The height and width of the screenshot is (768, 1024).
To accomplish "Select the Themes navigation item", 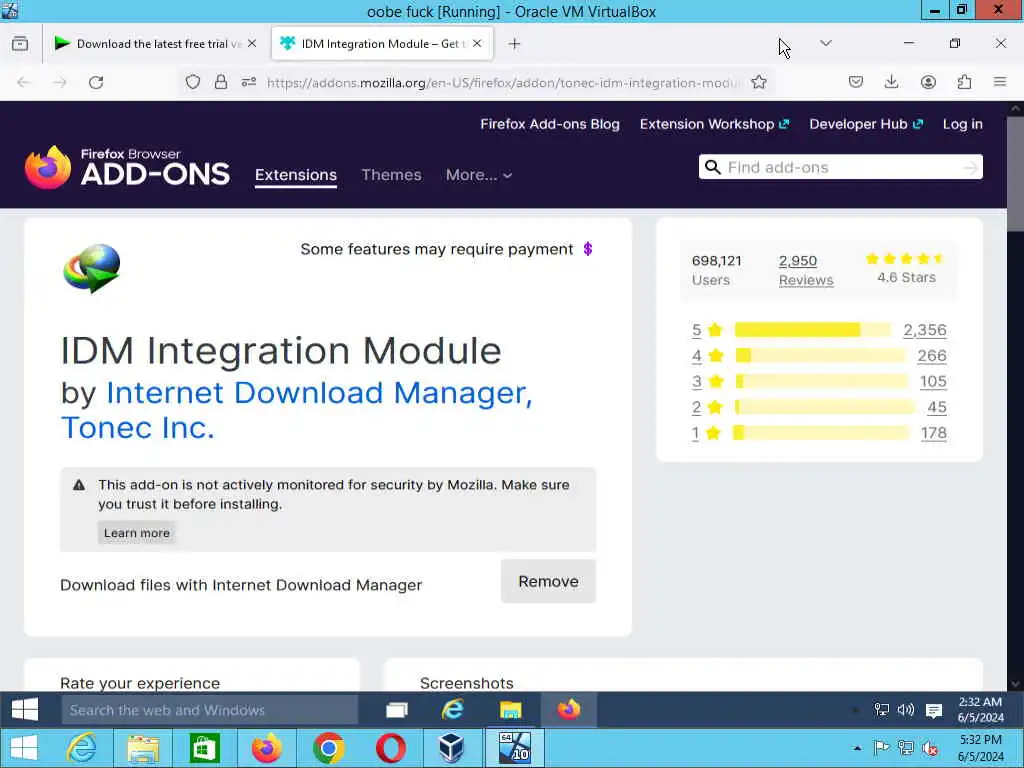I will pyautogui.click(x=391, y=175).
